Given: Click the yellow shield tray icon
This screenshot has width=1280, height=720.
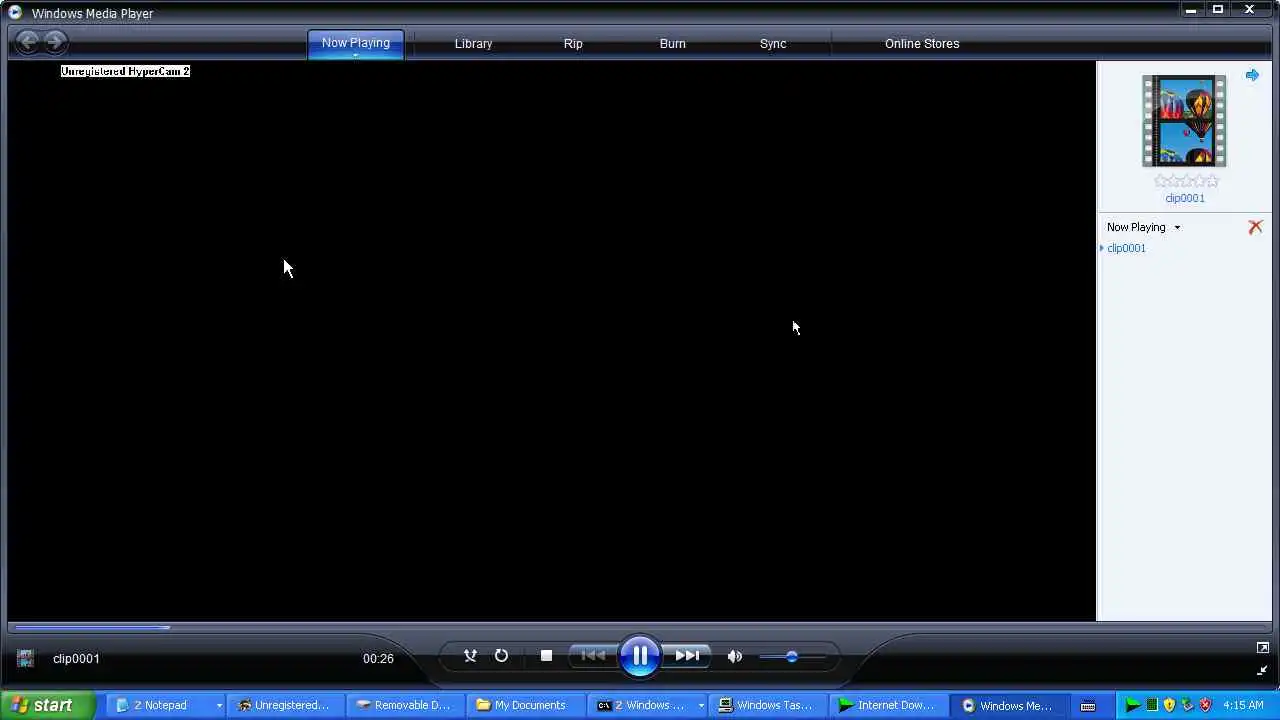Looking at the screenshot, I should [x=1169, y=705].
